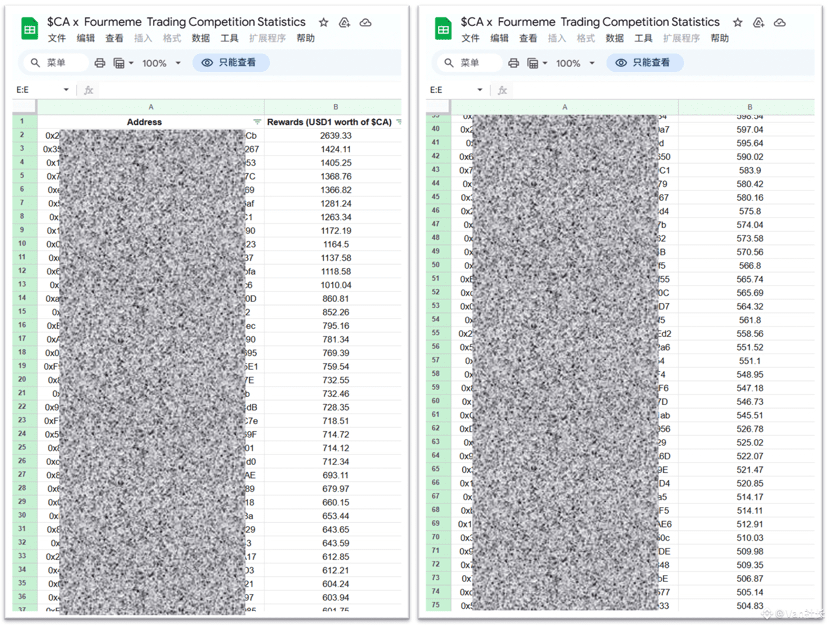This screenshot has height=625, width=829.
Task: Select cell with value 860.81
Action: click(x=335, y=299)
